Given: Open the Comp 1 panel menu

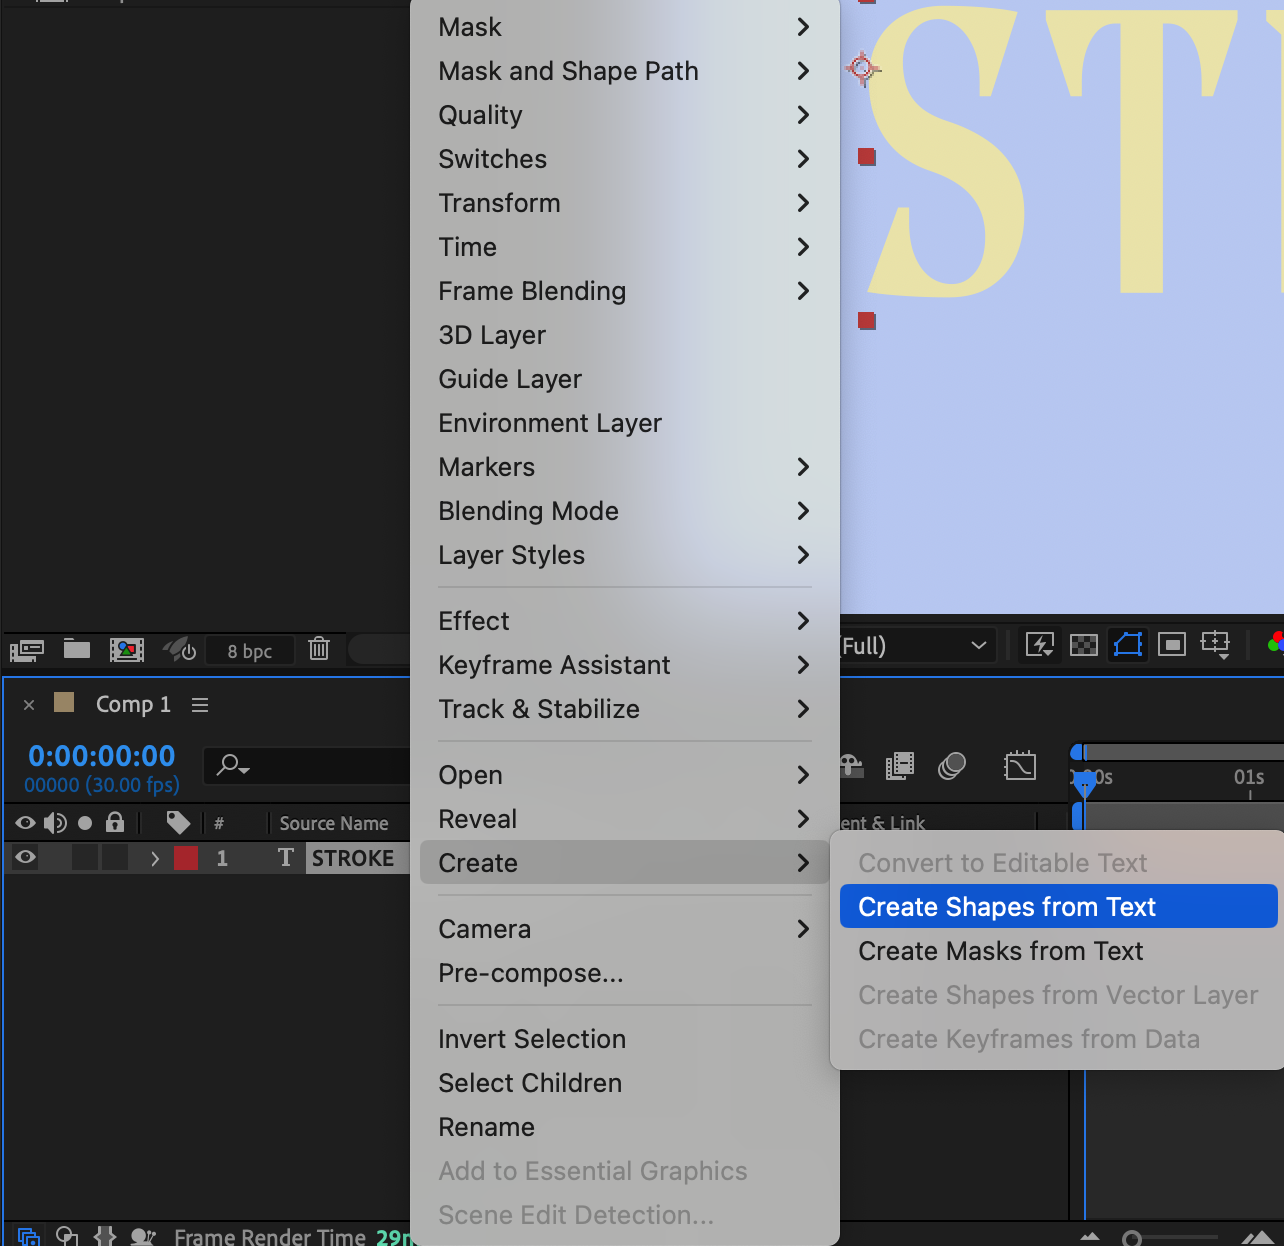Looking at the screenshot, I should pyautogui.click(x=200, y=705).
